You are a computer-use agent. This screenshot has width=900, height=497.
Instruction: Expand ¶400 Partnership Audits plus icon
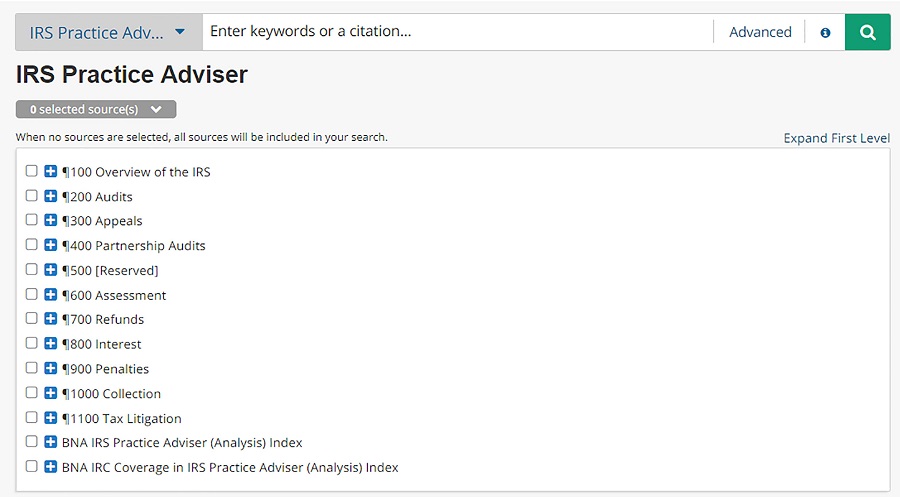click(51, 245)
